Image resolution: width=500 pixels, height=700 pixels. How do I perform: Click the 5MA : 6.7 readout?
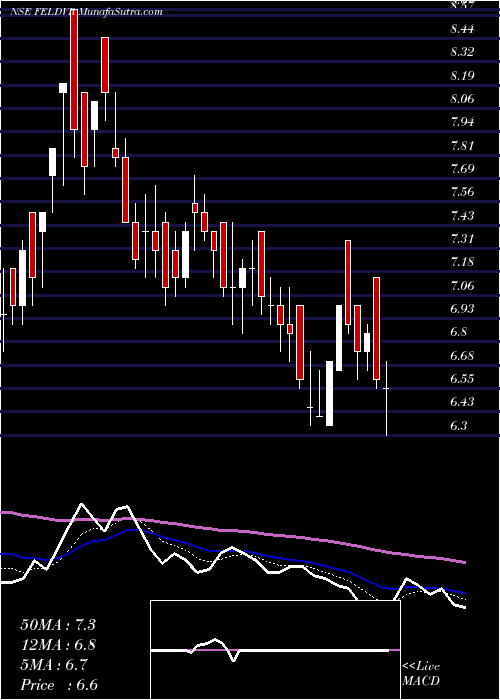[x=54, y=665]
